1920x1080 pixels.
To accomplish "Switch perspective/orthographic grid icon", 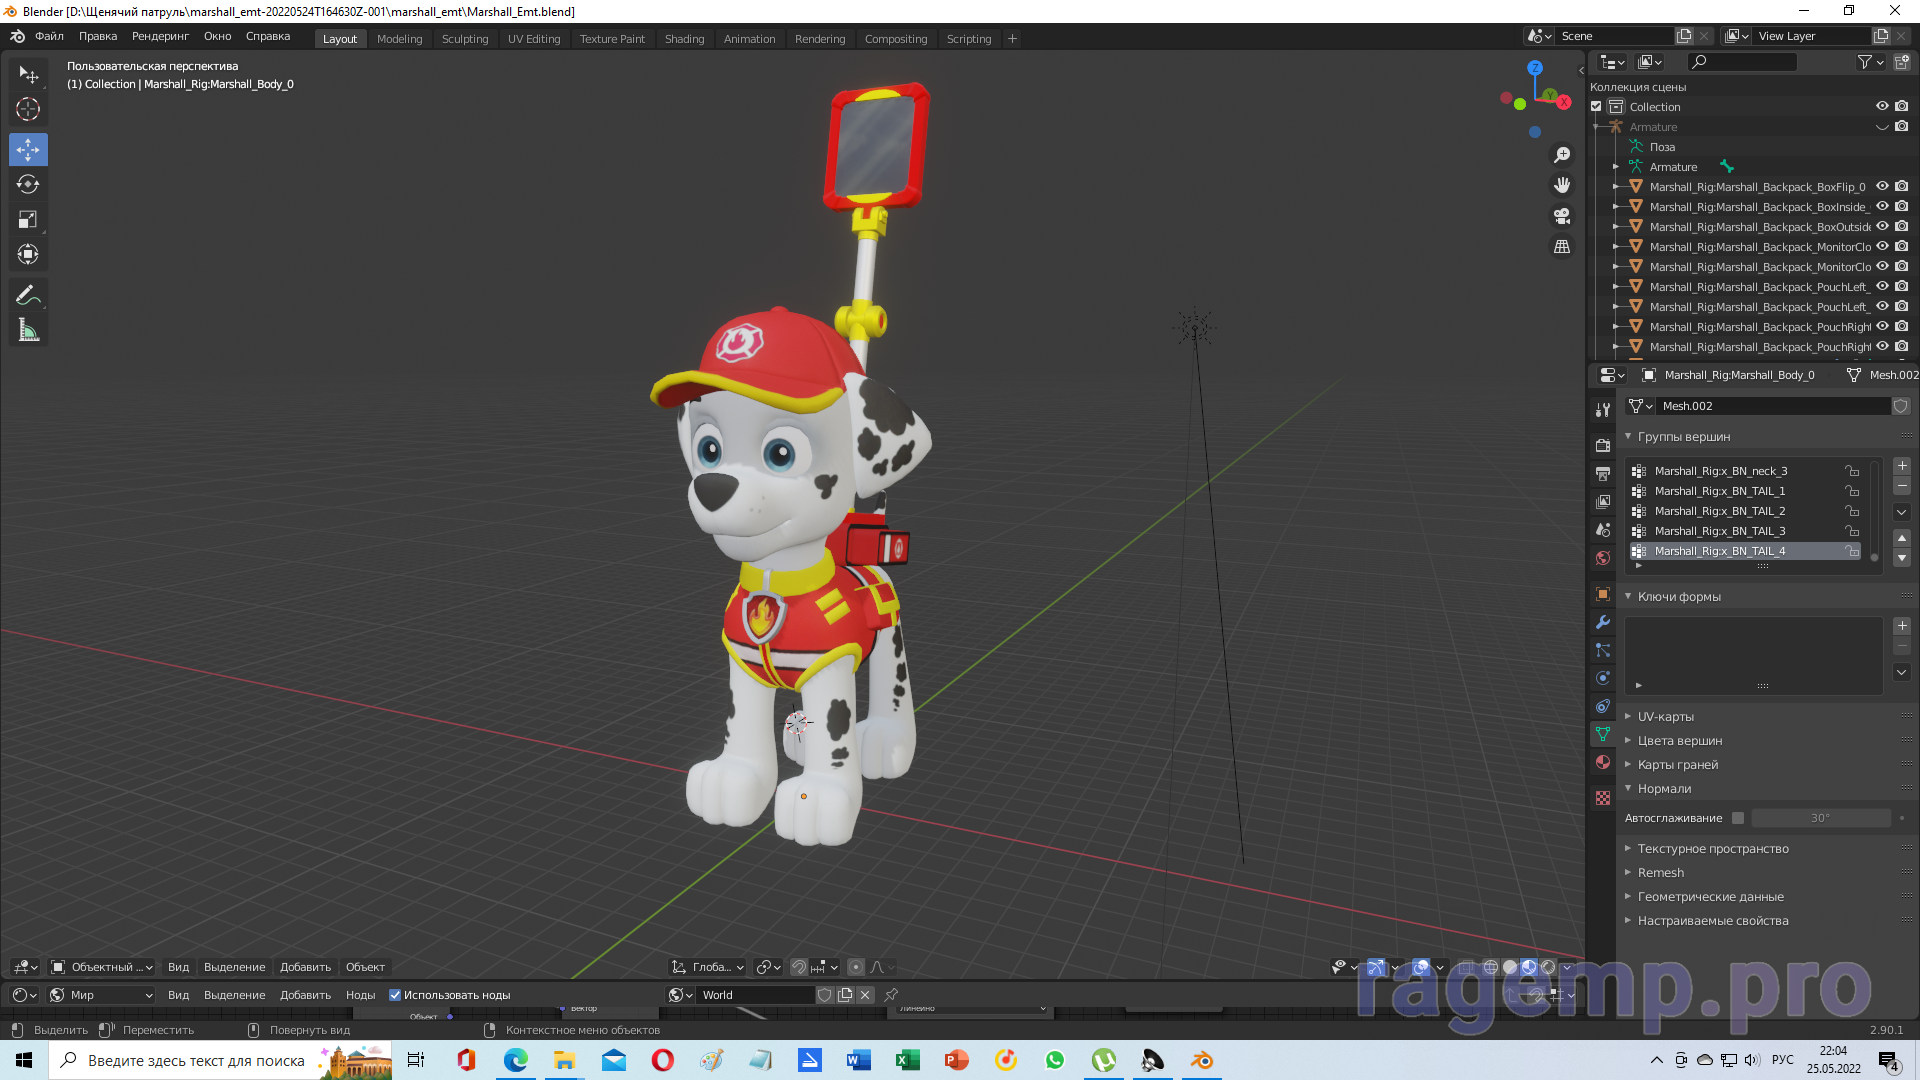I will tap(1562, 246).
